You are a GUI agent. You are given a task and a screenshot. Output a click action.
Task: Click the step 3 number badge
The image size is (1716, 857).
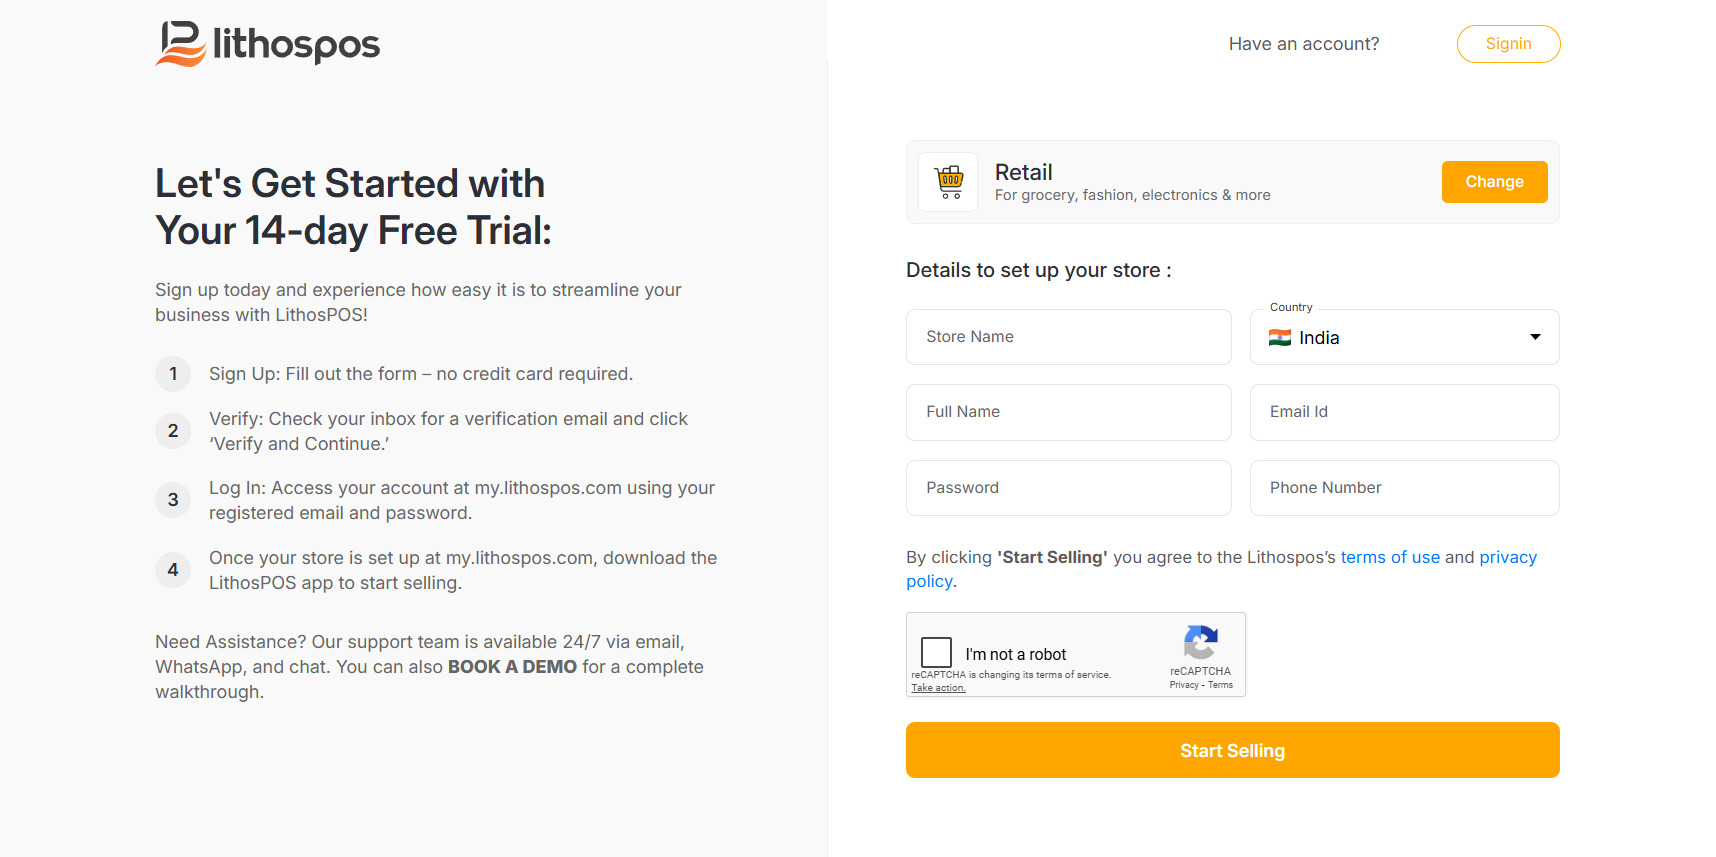173,500
